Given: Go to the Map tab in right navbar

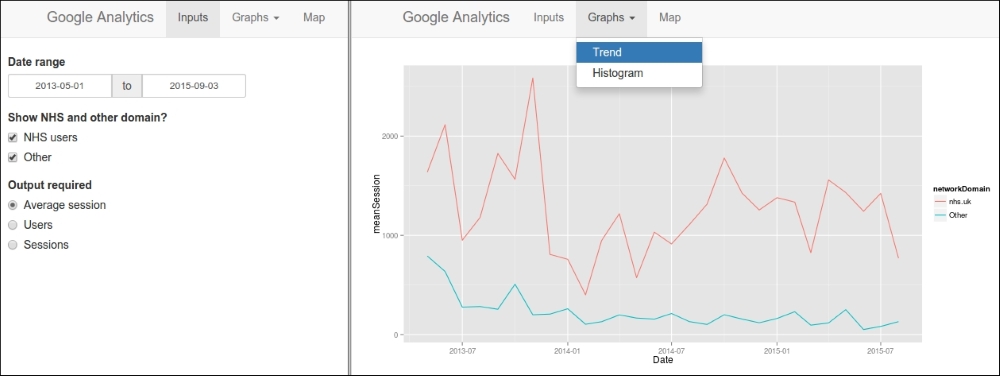Looking at the screenshot, I should [670, 18].
